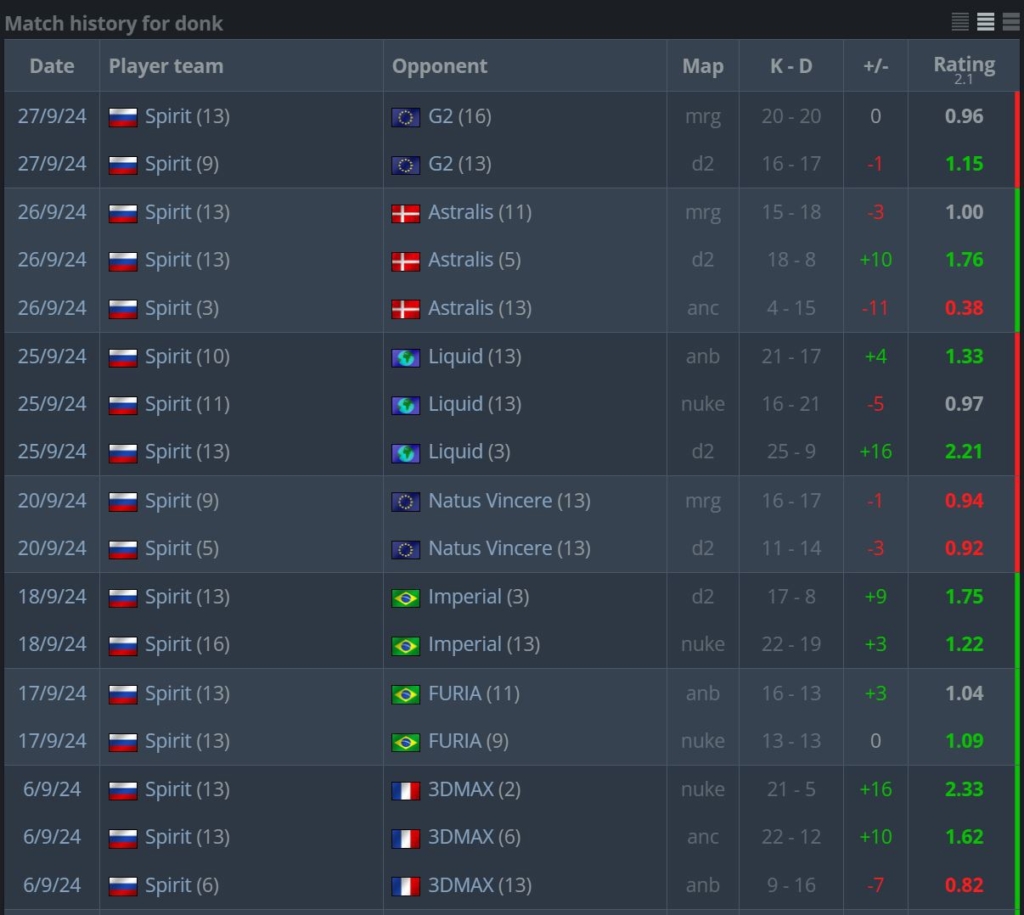Open the FURIA (11) opponent link

pyautogui.click(x=473, y=693)
